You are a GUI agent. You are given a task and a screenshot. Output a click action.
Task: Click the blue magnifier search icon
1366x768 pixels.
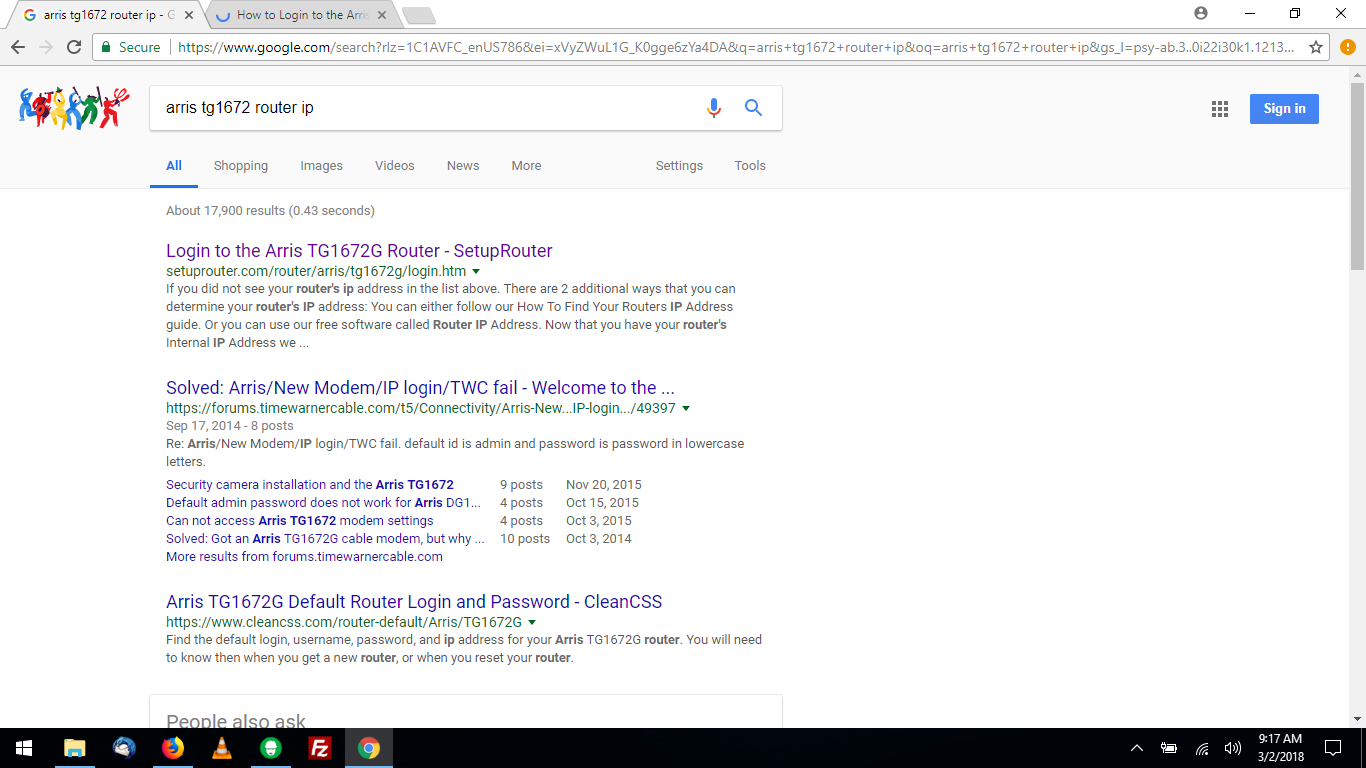pyautogui.click(x=753, y=108)
